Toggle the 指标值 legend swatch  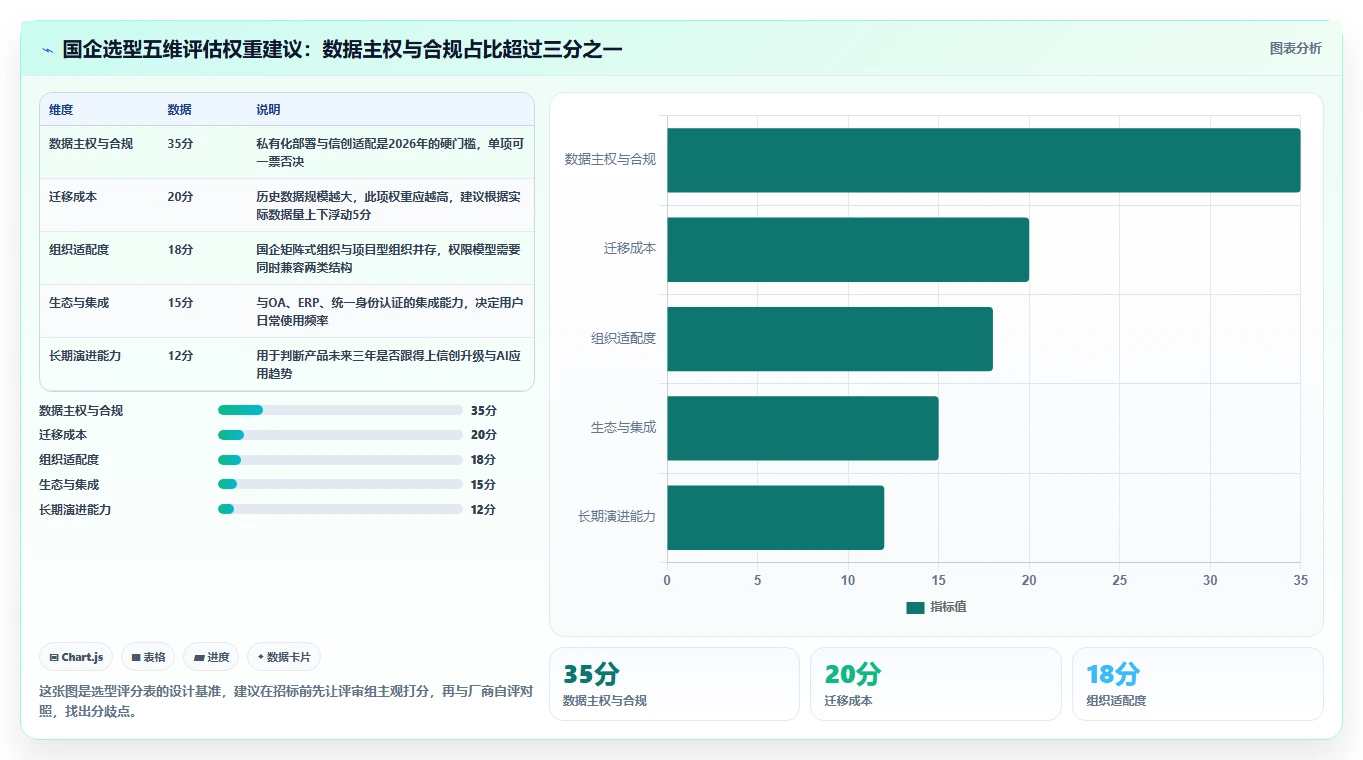click(x=915, y=607)
